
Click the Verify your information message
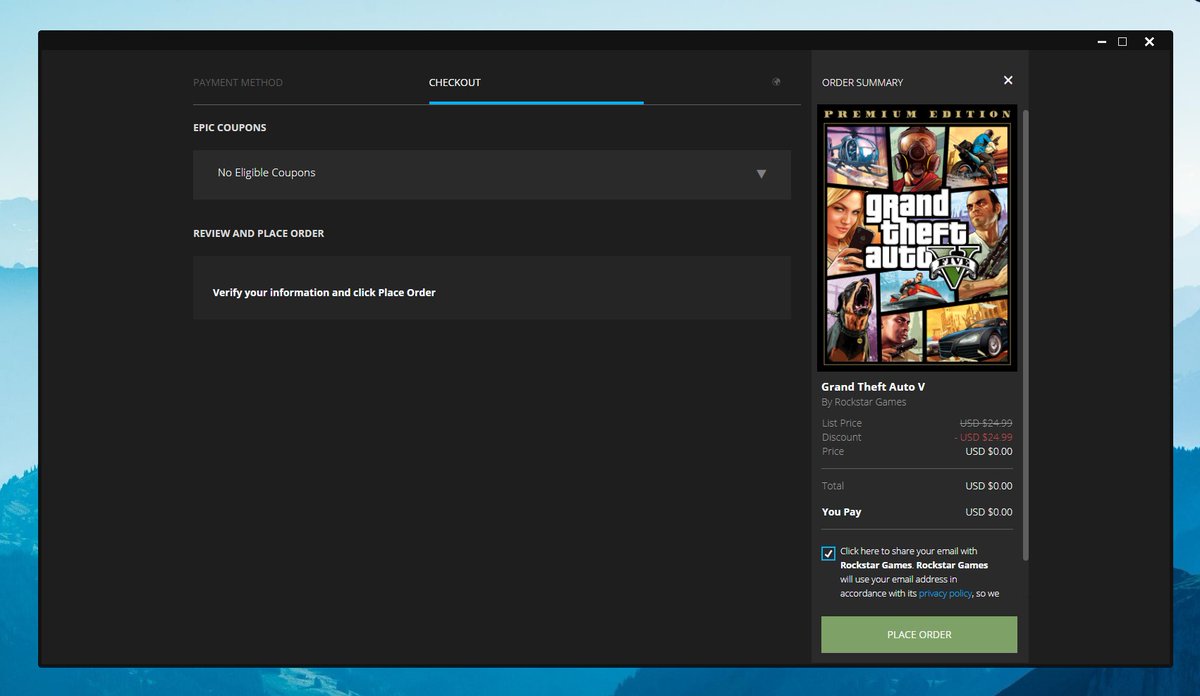pos(324,293)
